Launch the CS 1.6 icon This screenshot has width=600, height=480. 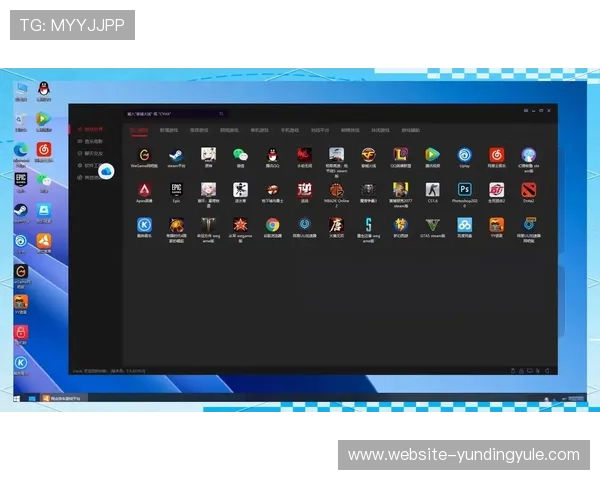coord(432,189)
